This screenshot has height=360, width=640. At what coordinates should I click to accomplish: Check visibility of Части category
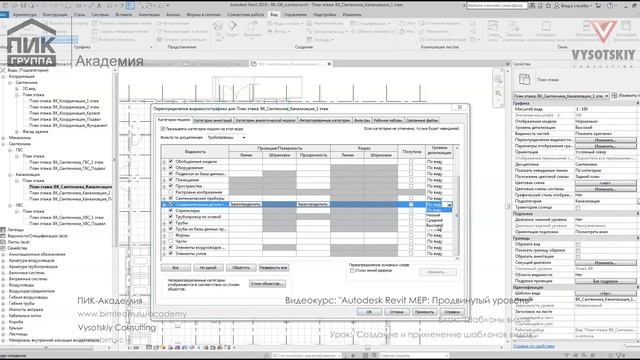point(171,241)
